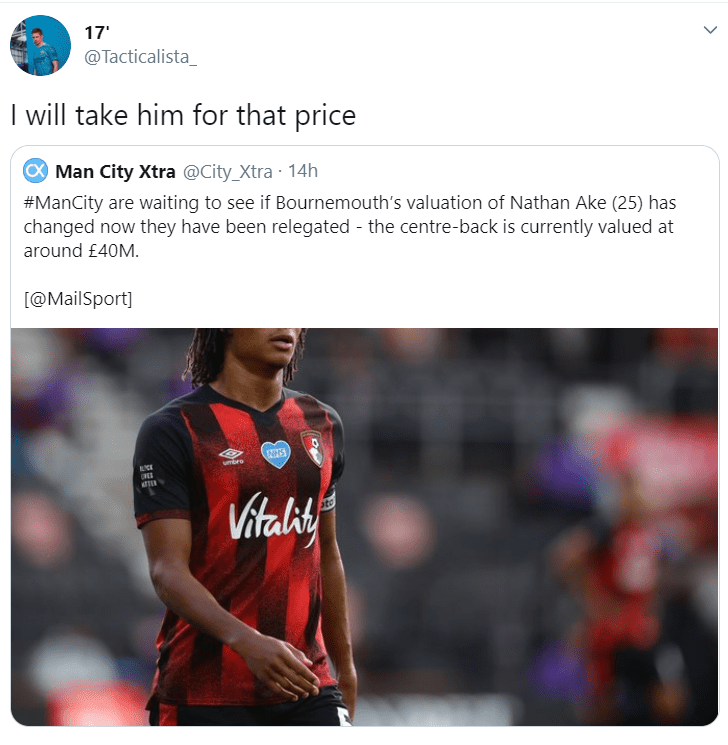Open the 17' display name profile
Image resolution: width=728 pixels, height=745 pixels.
coord(97,33)
